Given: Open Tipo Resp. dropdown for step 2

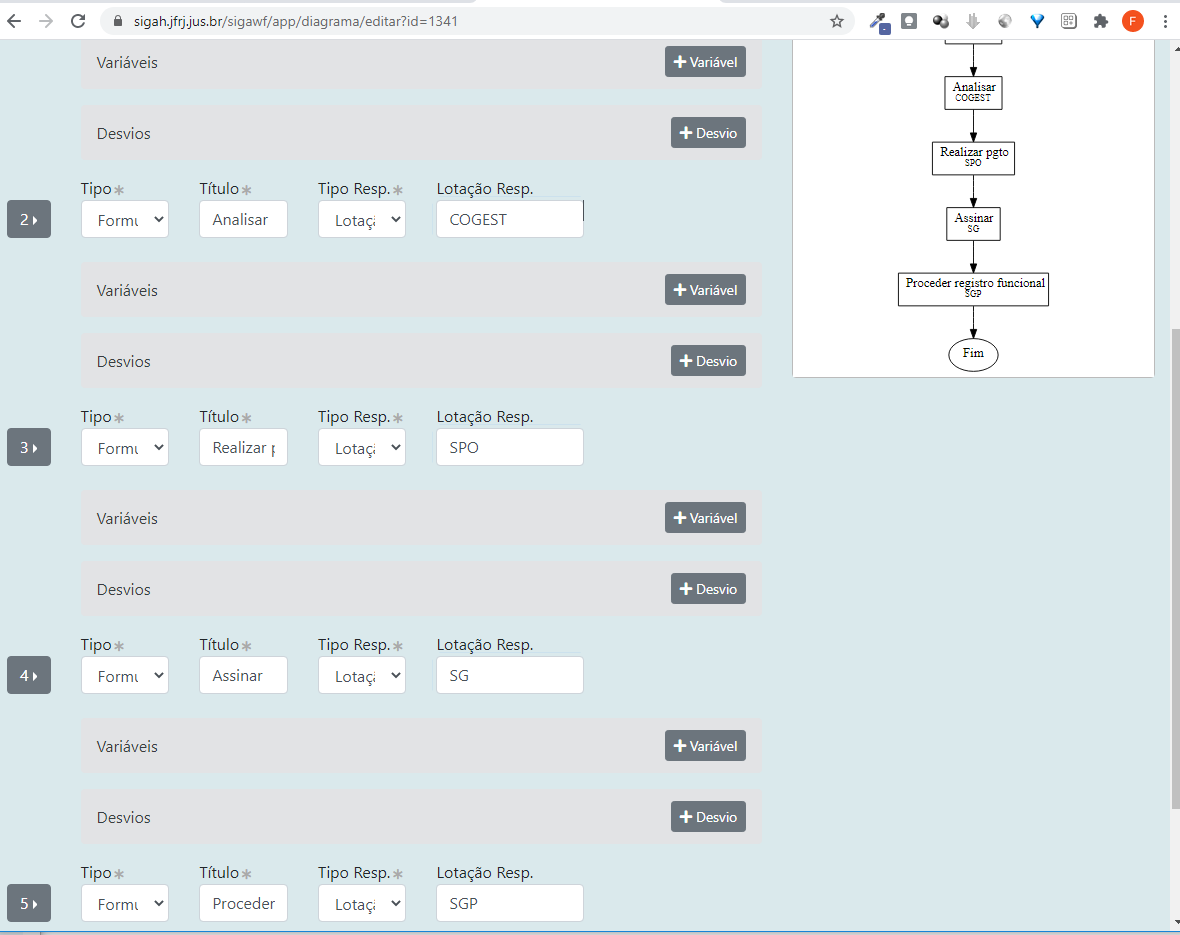Looking at the screenshot, I should [x=362, y=220].
